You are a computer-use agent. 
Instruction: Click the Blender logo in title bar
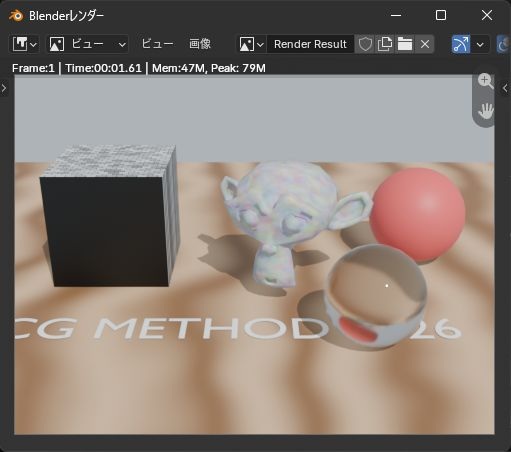tap(16, 16)
